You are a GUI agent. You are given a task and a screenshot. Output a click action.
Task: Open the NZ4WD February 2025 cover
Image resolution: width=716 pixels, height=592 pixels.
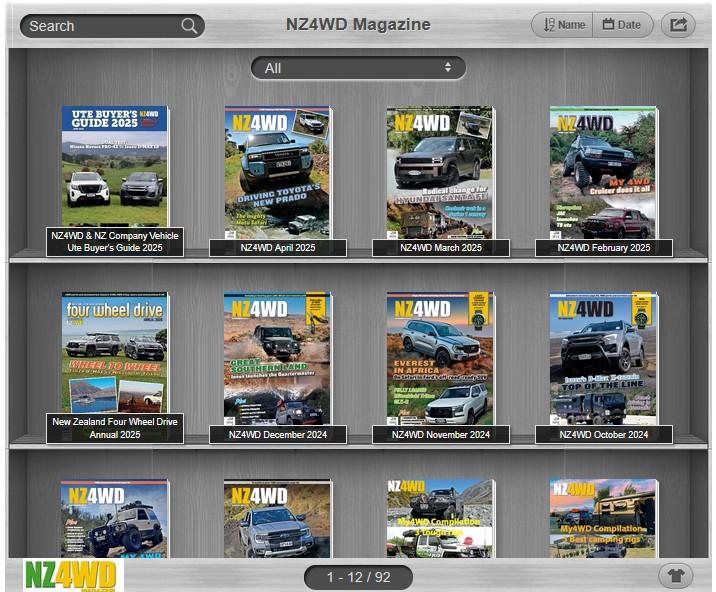(x=603, y=173)
